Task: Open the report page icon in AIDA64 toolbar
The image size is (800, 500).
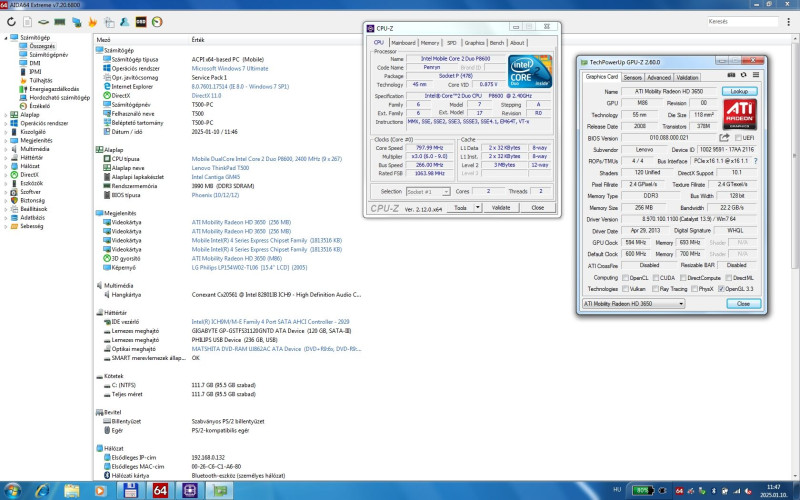Action: pos(28,22)
